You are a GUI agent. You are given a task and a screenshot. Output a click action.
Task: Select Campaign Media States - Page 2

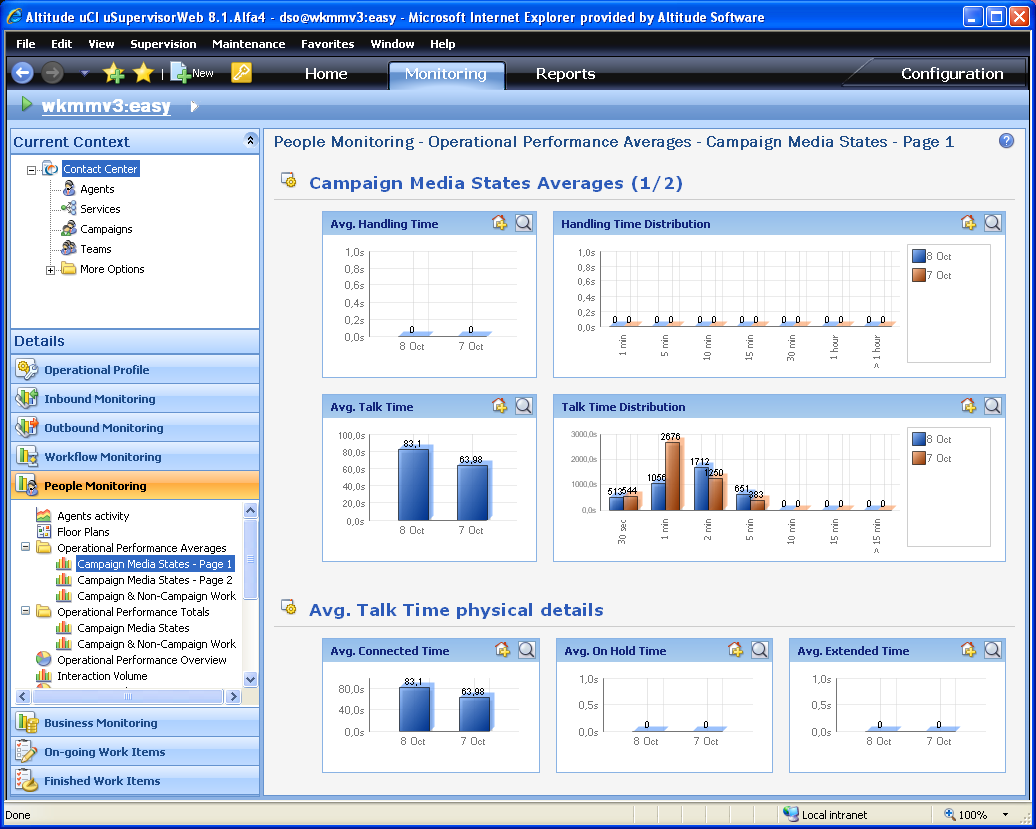point(154,580)
